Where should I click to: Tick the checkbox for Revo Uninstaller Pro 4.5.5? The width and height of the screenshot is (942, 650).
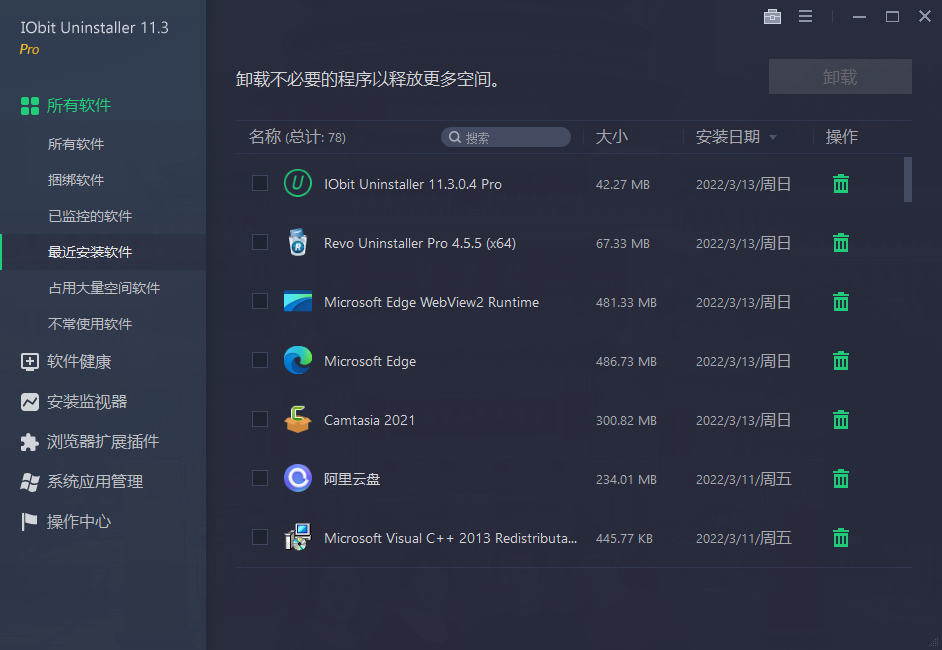pyautogui.click(x=260, y=242)
